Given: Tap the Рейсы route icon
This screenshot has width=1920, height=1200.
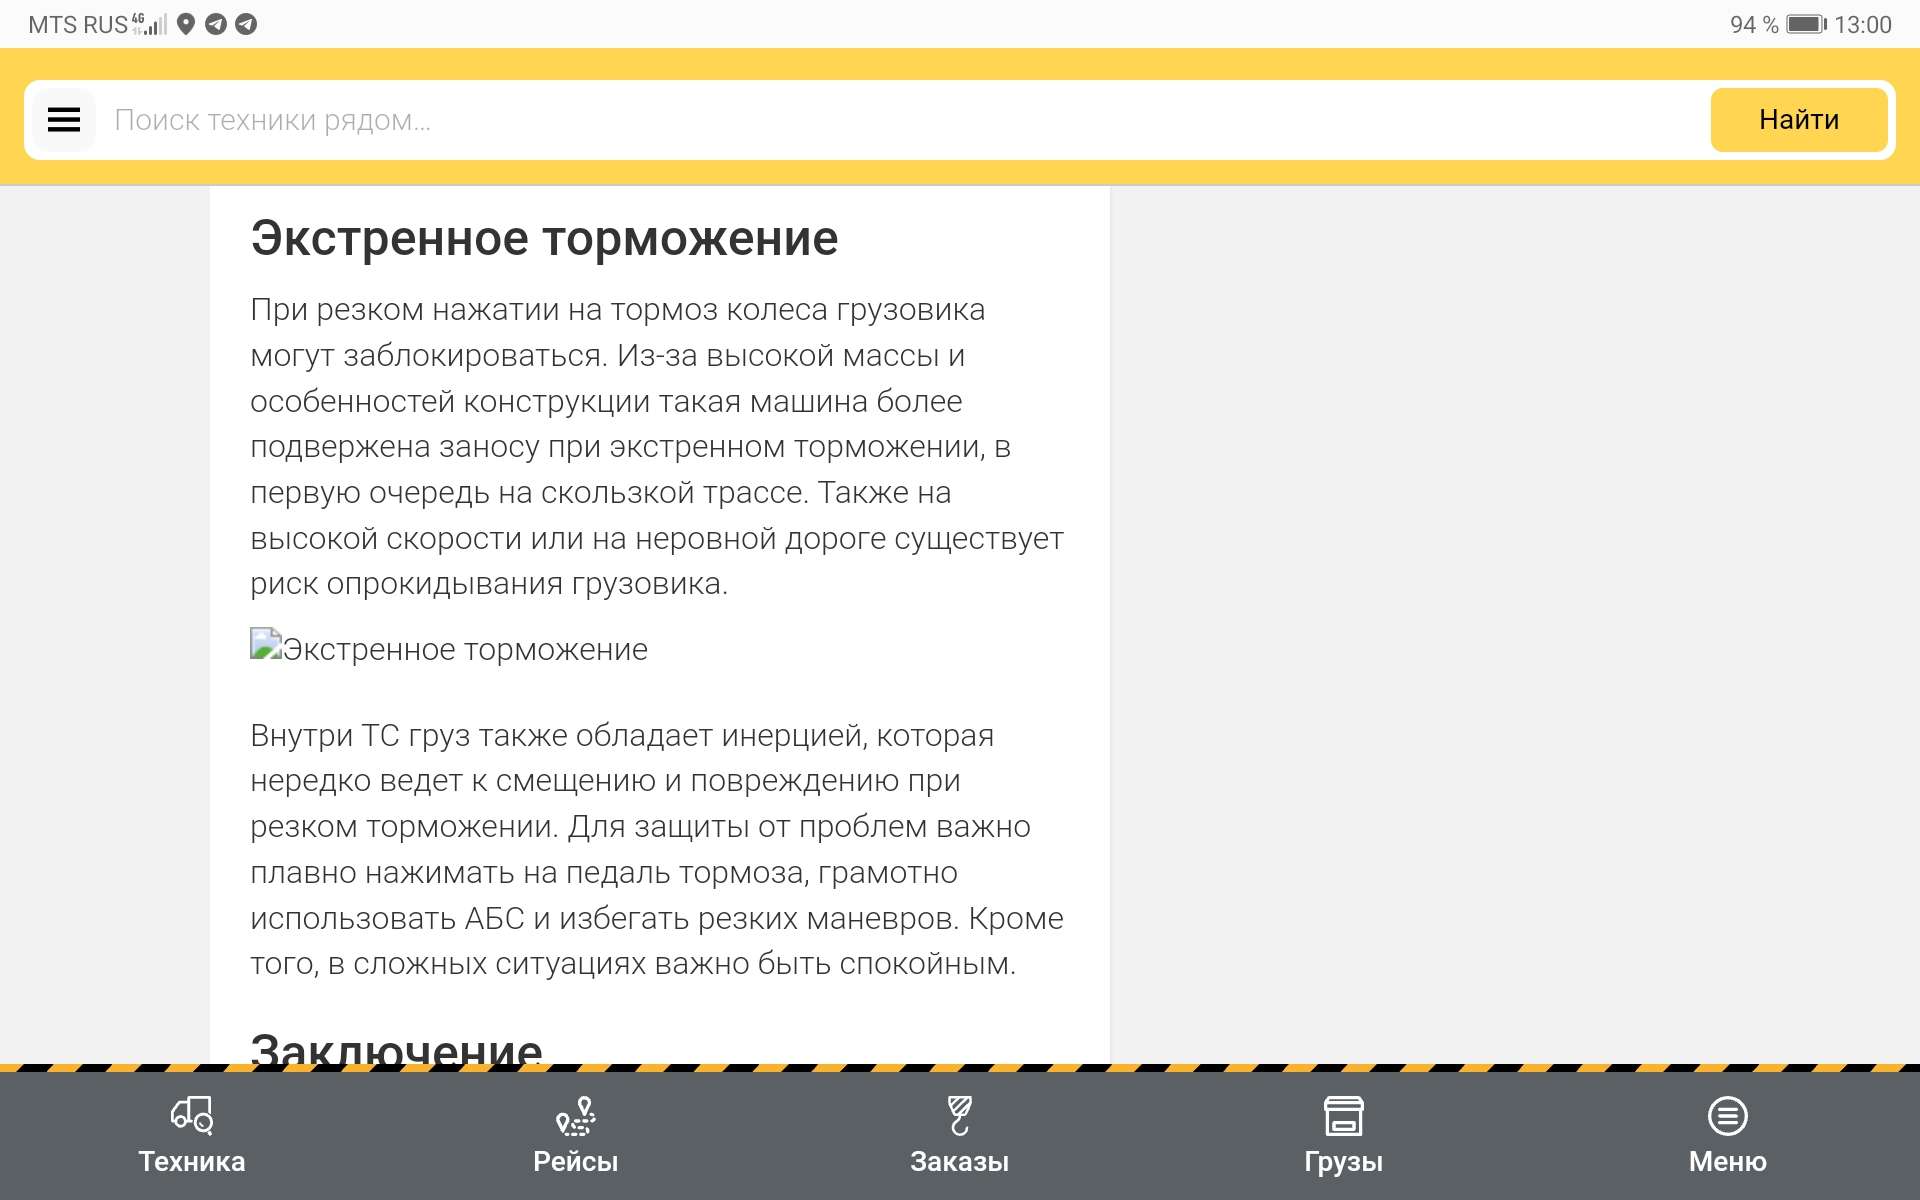Looking at the screenshot, I should (x=576, y=1115).
